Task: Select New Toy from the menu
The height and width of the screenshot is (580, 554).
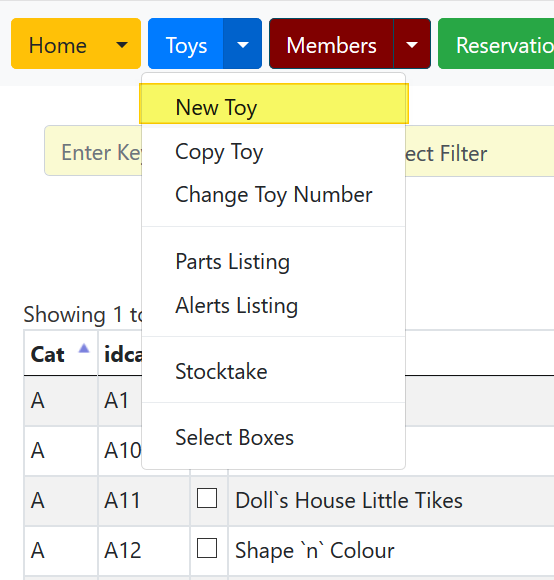Action: [274, 104]
